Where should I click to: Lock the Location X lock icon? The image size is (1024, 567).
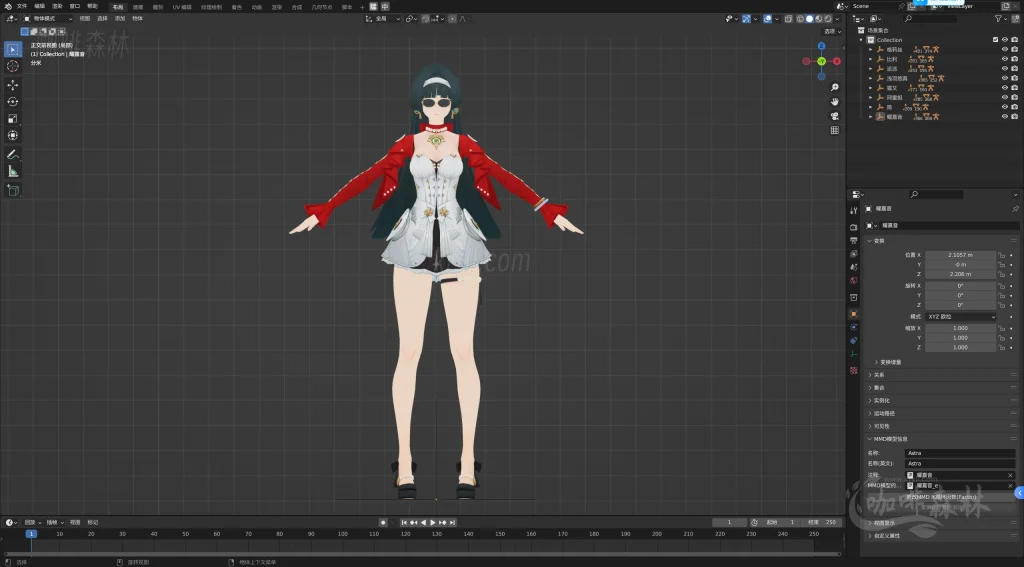1002,255
